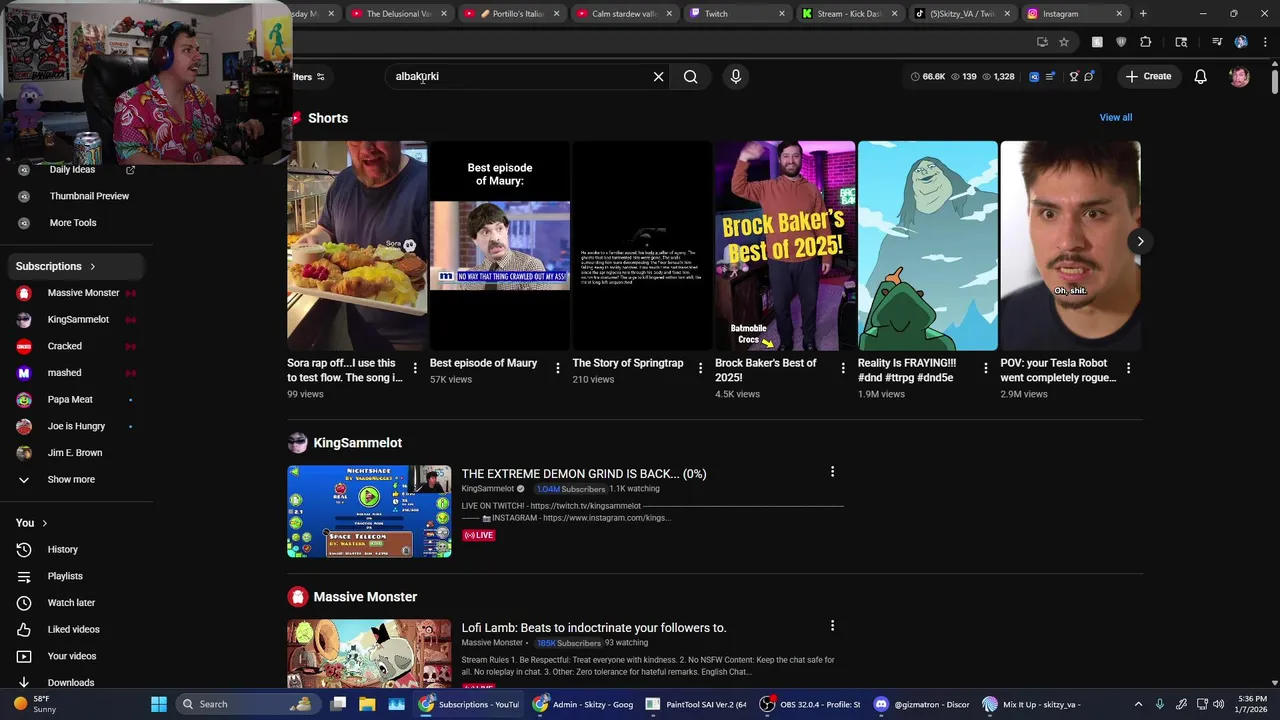Open options for POV Tesla Robot short
This screenshot has width=1280, height=720.
(x=1128, y=368)
